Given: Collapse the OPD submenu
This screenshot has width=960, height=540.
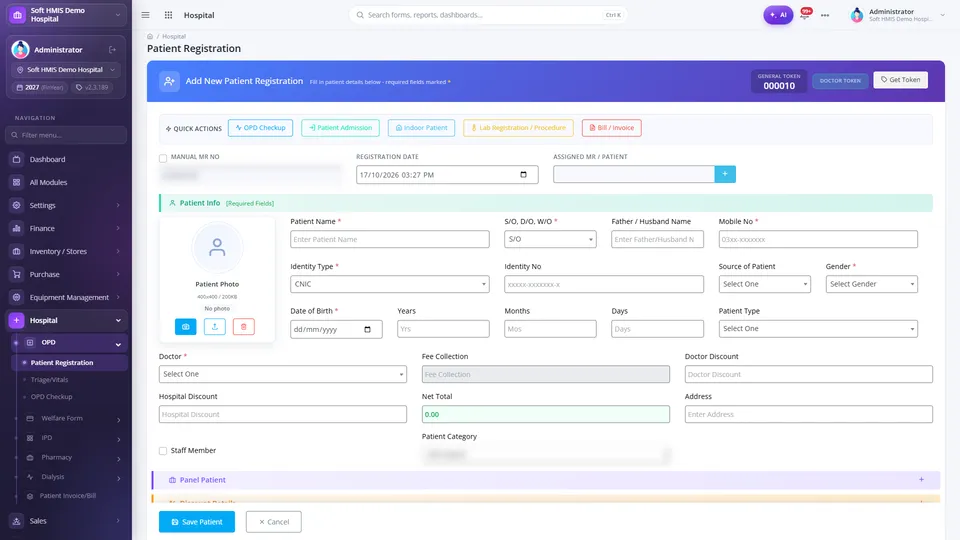Looking at the screenshot, I should coord(69,343).
